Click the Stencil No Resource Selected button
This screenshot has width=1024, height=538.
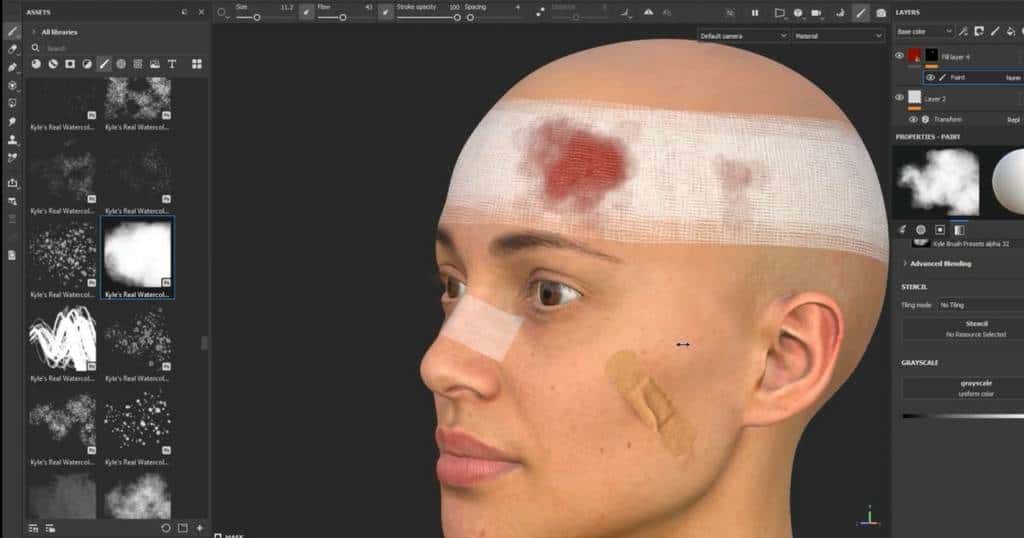pyautogui.click(x=963, y=329)
